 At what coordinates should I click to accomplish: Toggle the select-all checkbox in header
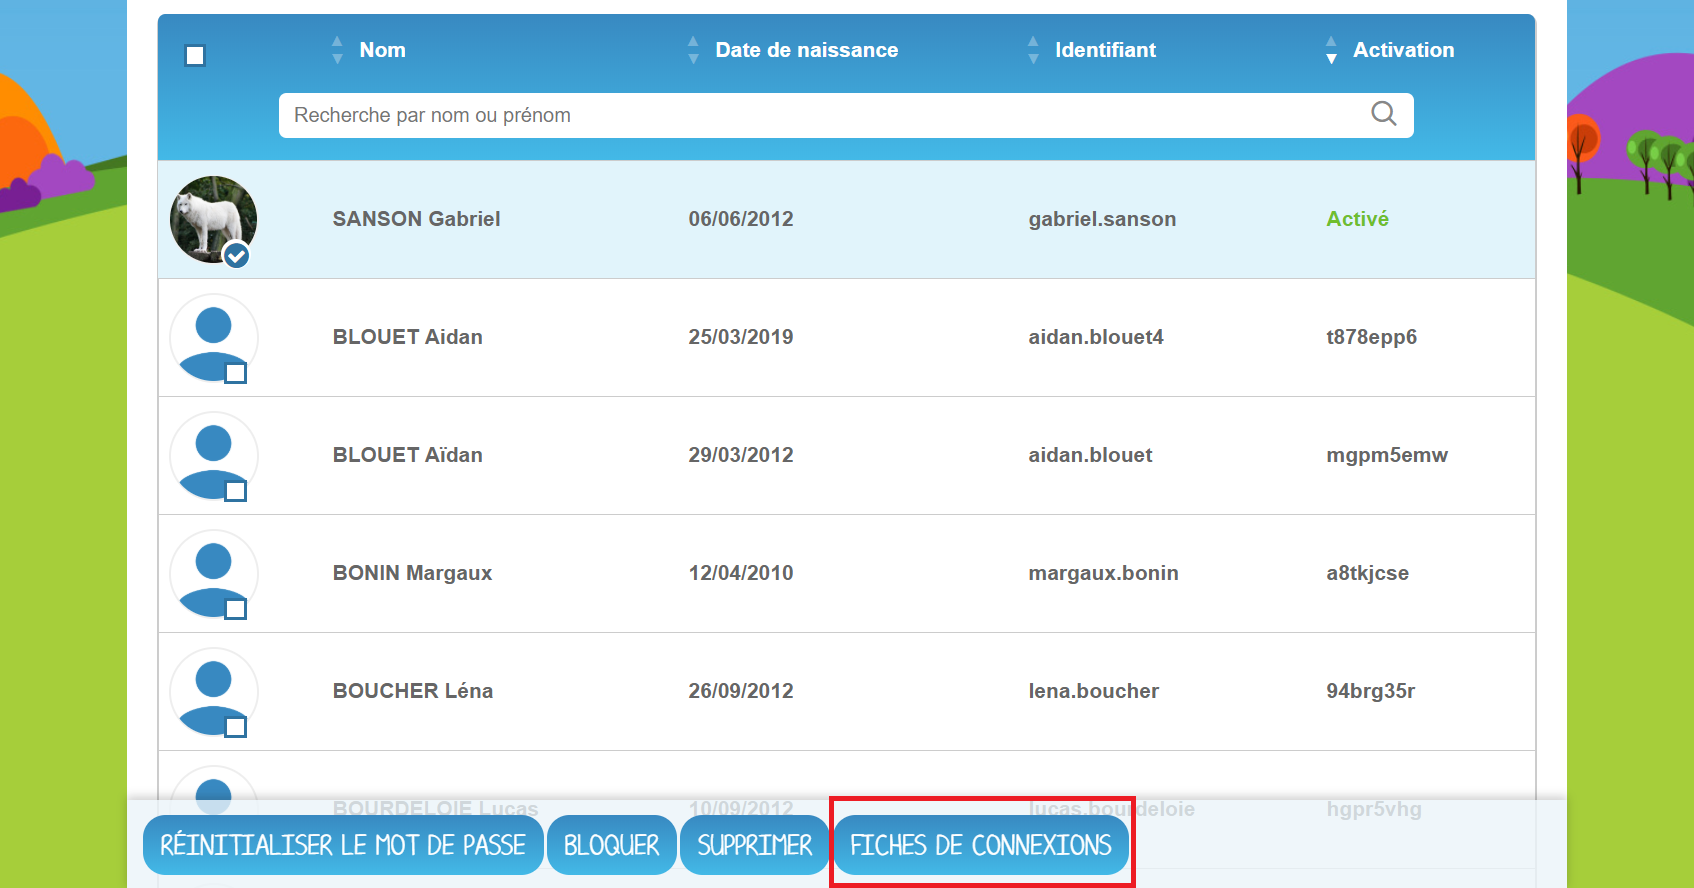pos(195,56)
